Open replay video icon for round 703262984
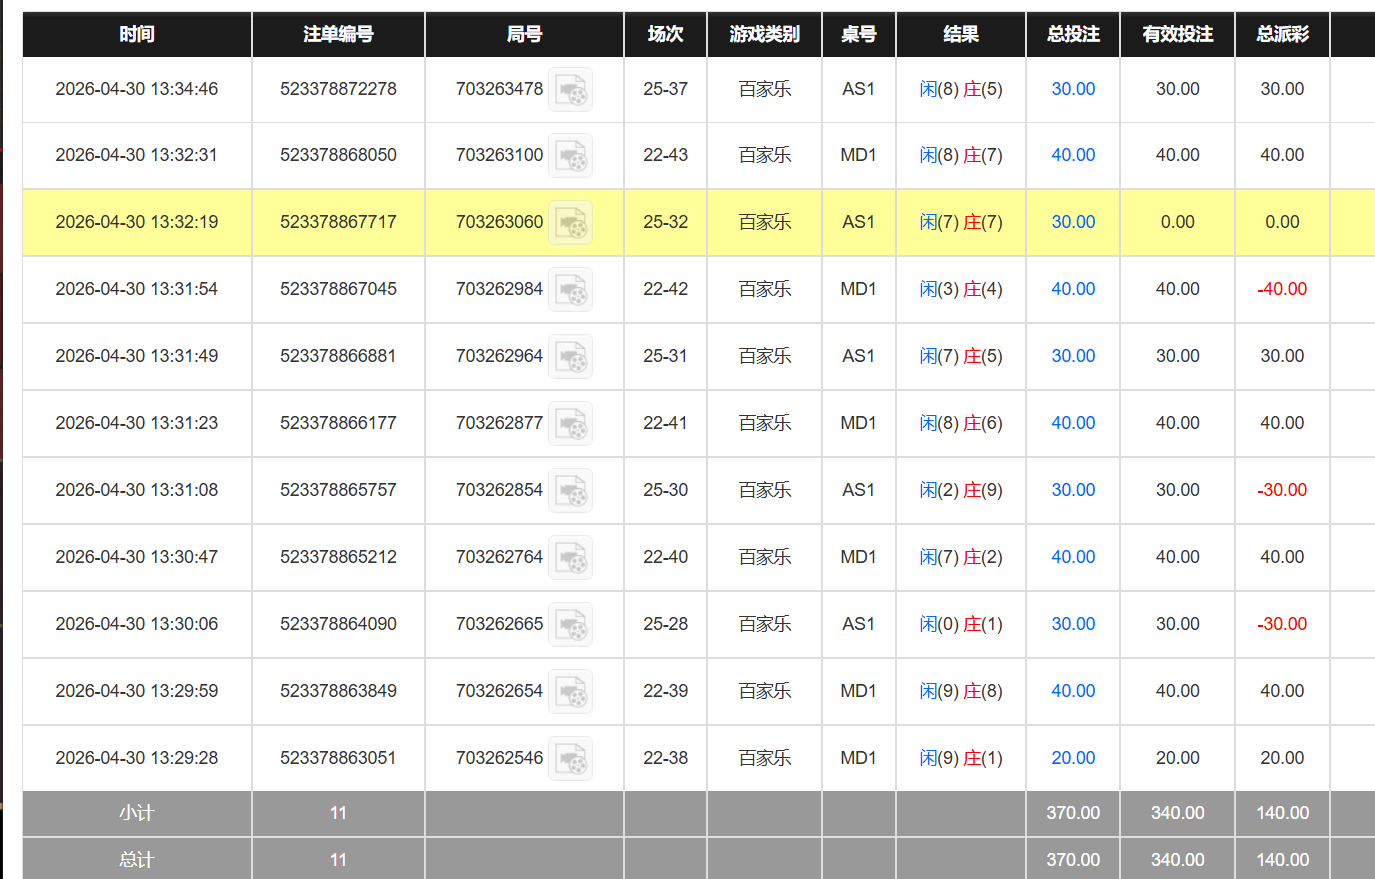1375x879 pixels. point(570,290)
